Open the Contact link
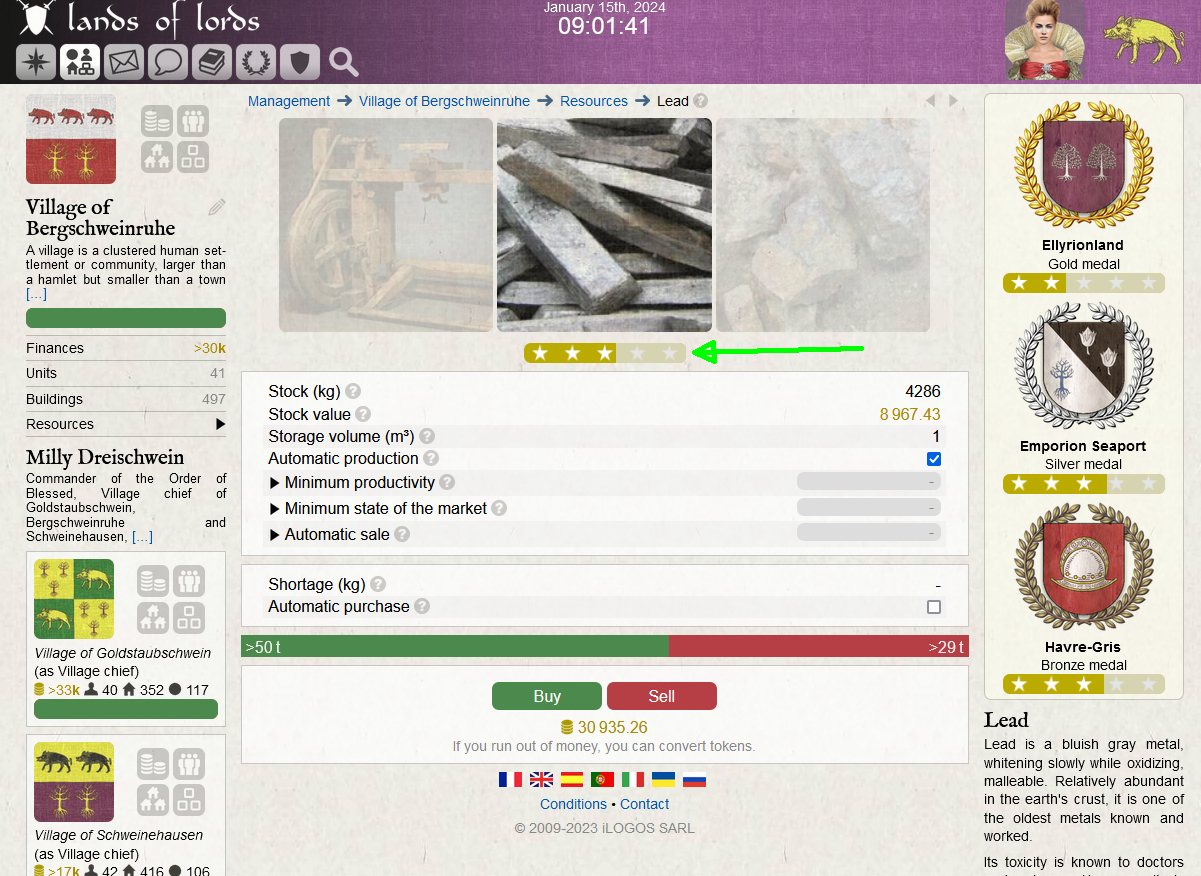 (x=644, y=804)
